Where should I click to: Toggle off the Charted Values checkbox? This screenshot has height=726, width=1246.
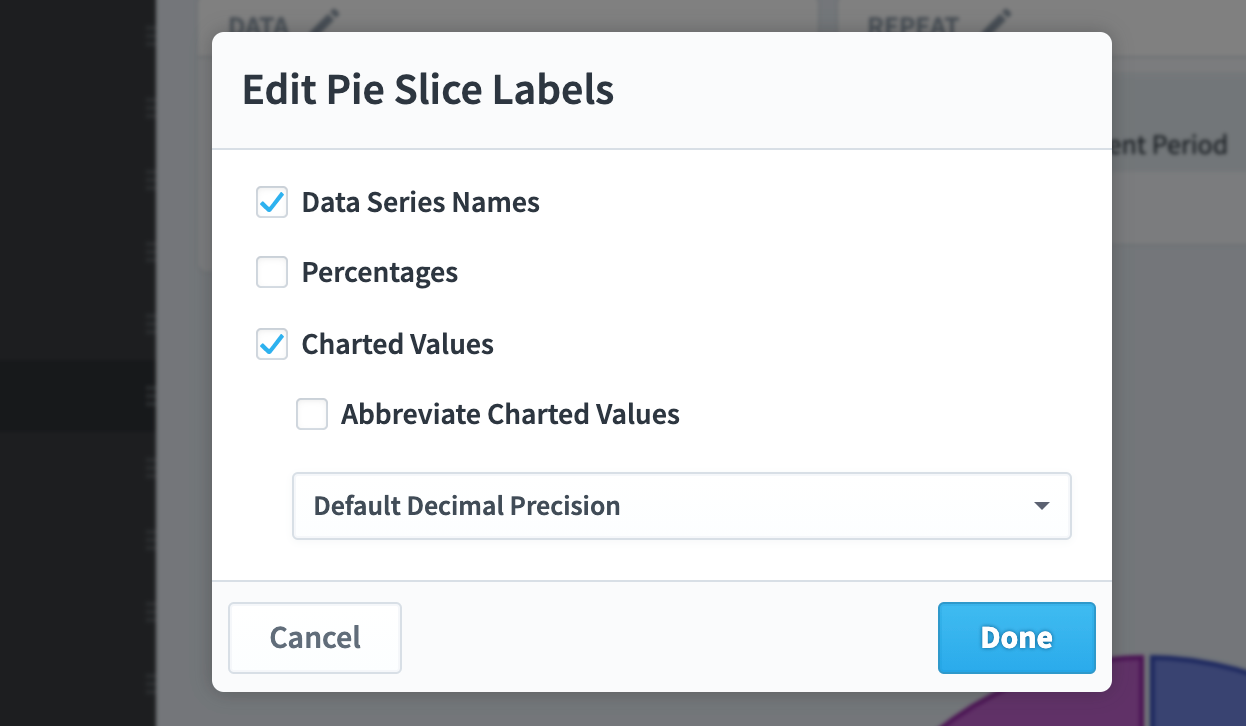[x=272, y=344]
